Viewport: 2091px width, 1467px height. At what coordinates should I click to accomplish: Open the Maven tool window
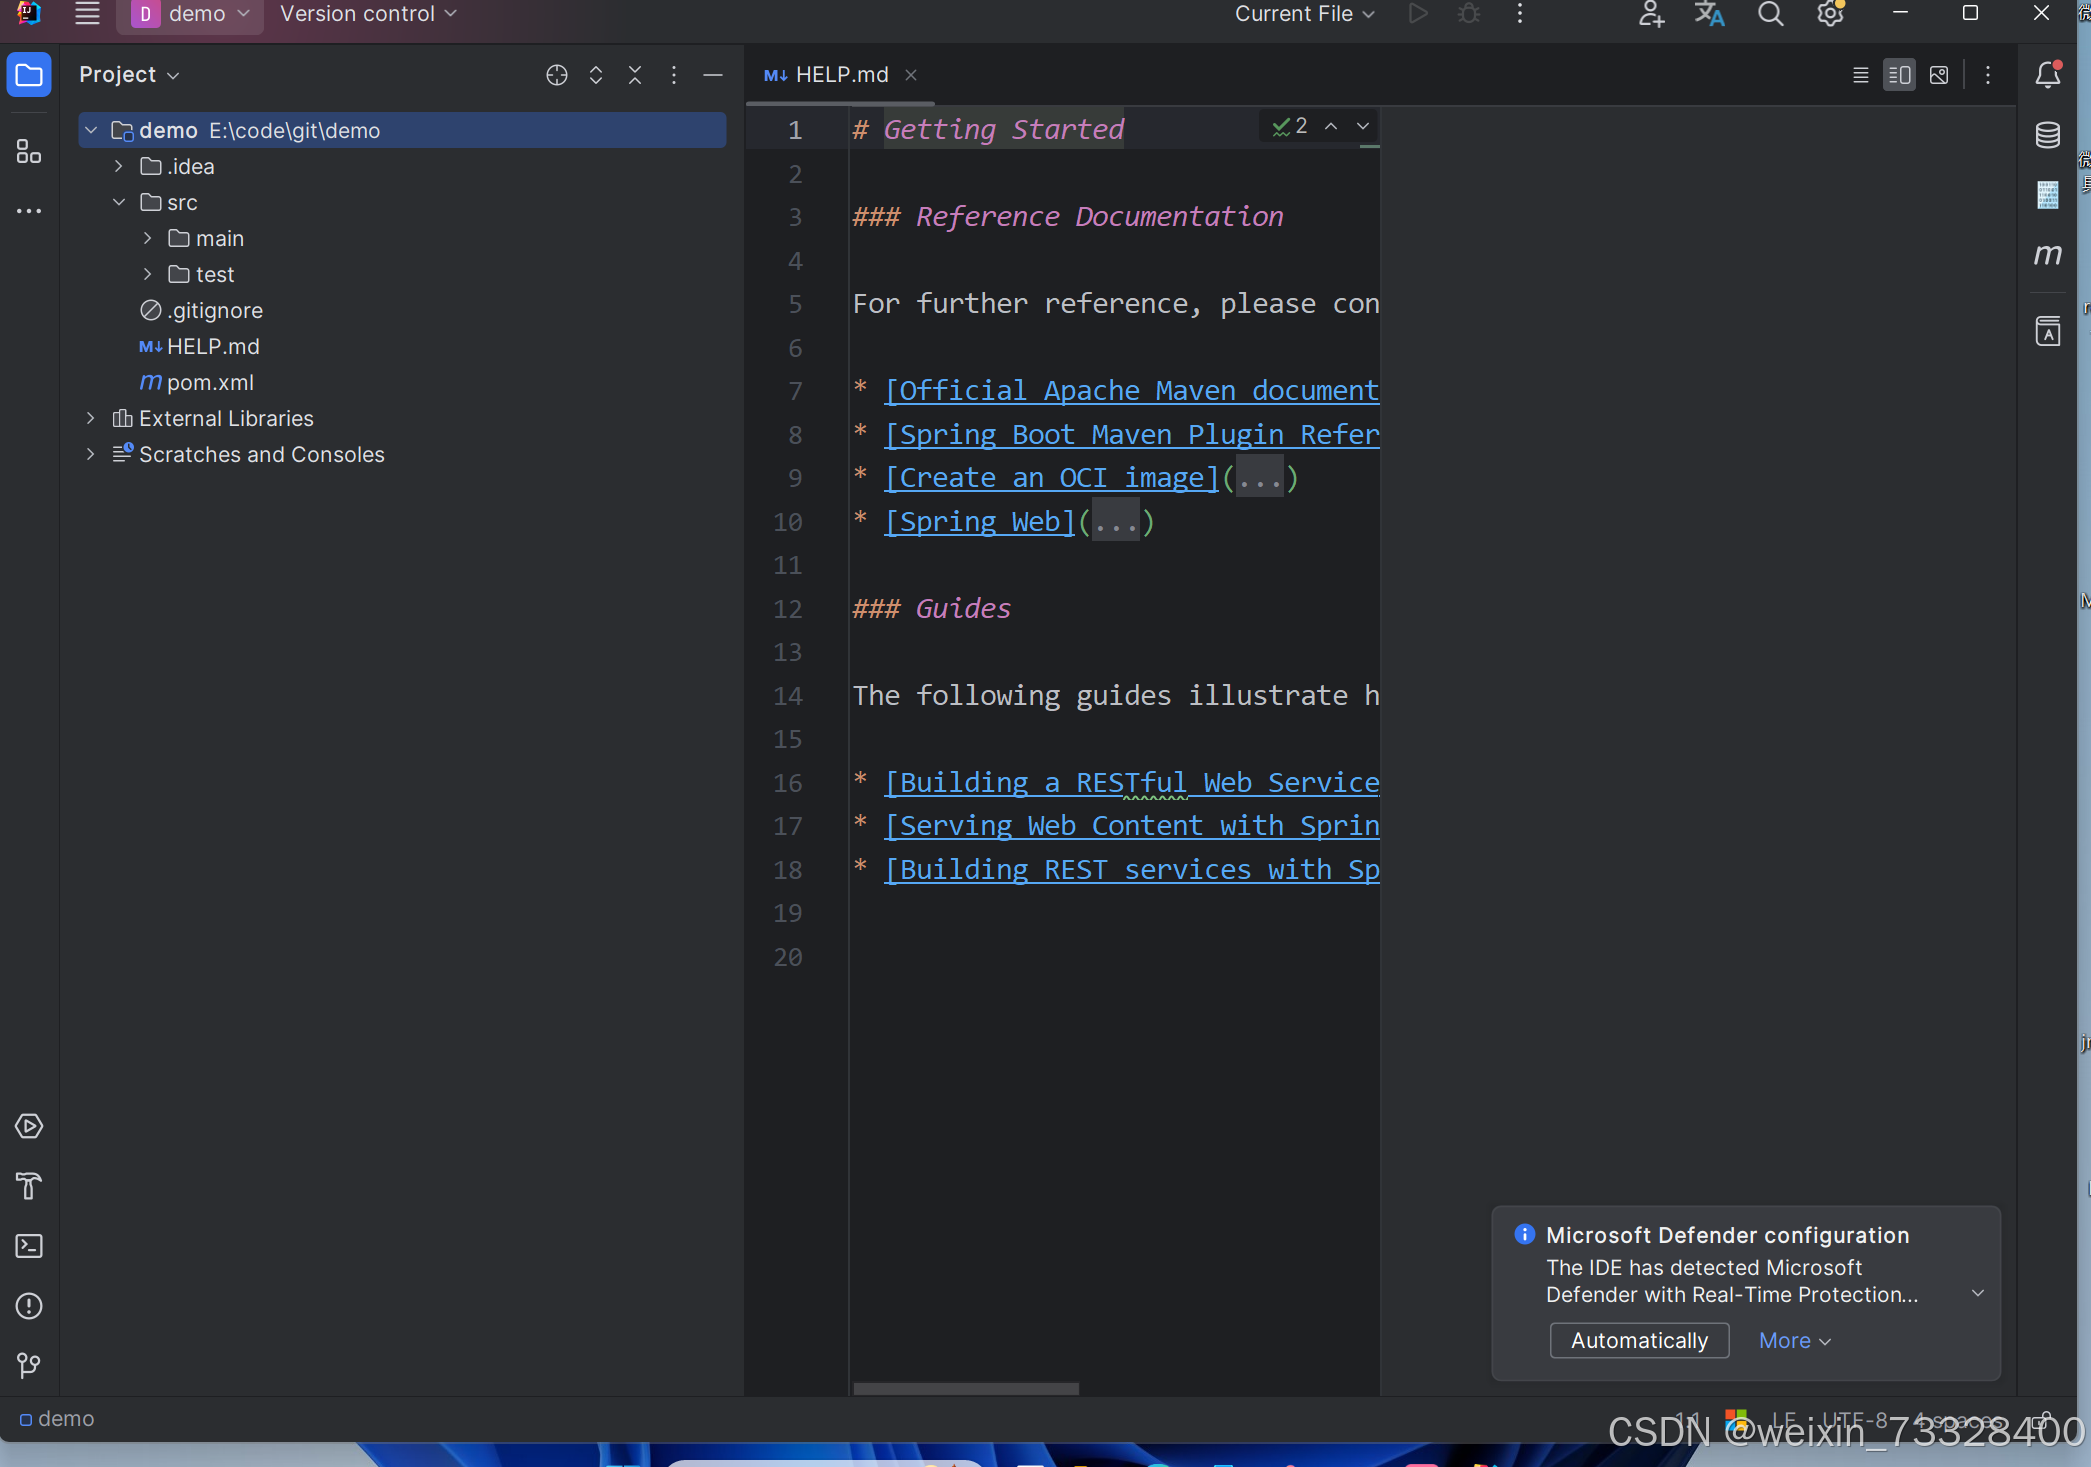coord(2047,255)
